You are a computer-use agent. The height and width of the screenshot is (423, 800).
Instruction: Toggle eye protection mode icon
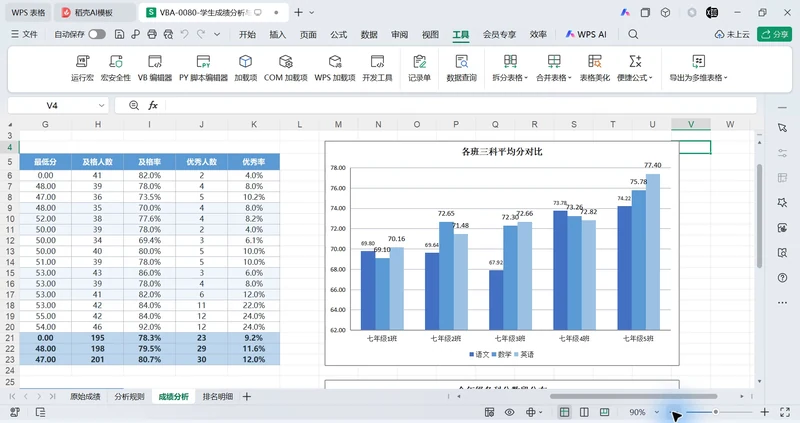[509, 412]
